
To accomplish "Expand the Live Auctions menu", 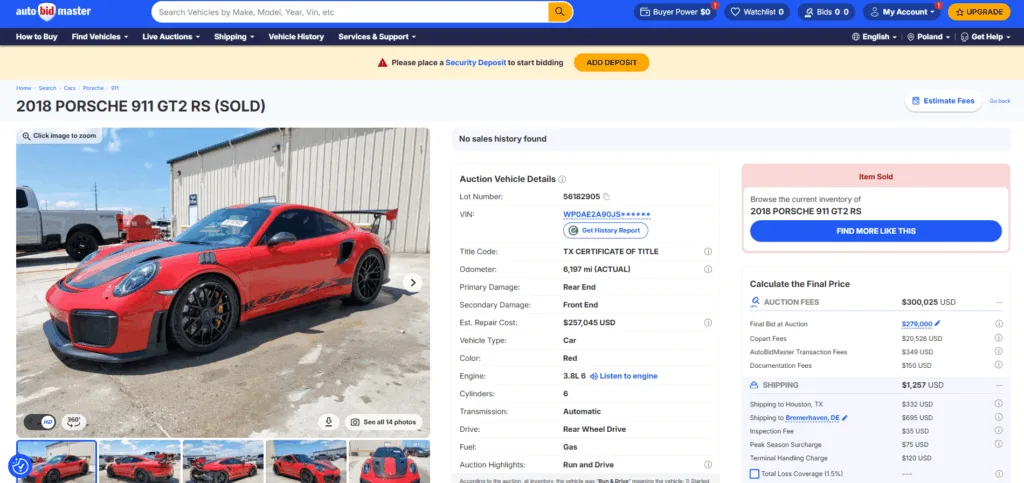I will (171, 37).
